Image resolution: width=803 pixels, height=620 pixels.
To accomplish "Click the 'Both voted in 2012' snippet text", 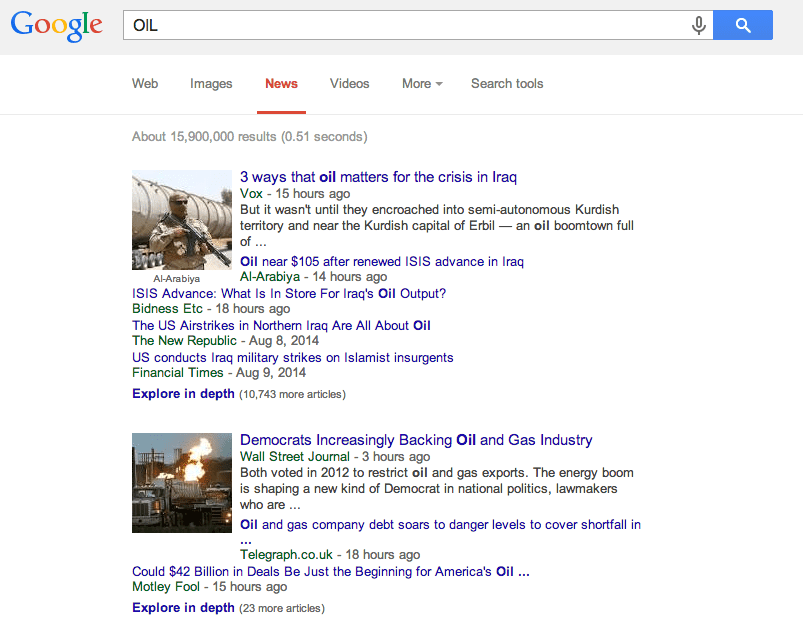I will pyautogui.click(x=437, y=488).
